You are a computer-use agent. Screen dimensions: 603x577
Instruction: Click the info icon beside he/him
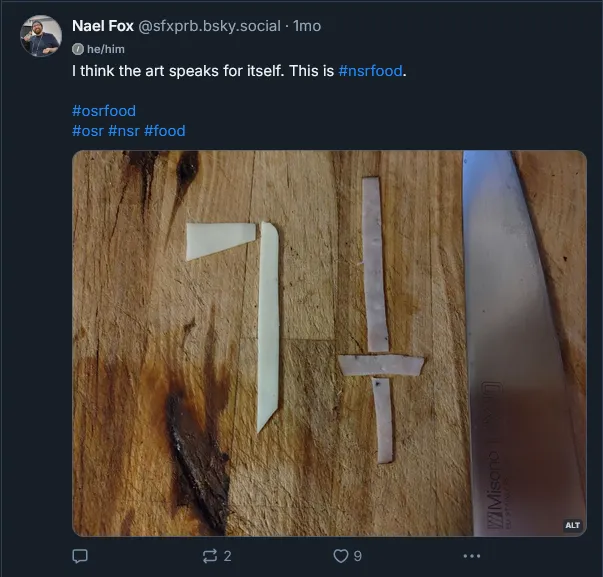[78, 48]
